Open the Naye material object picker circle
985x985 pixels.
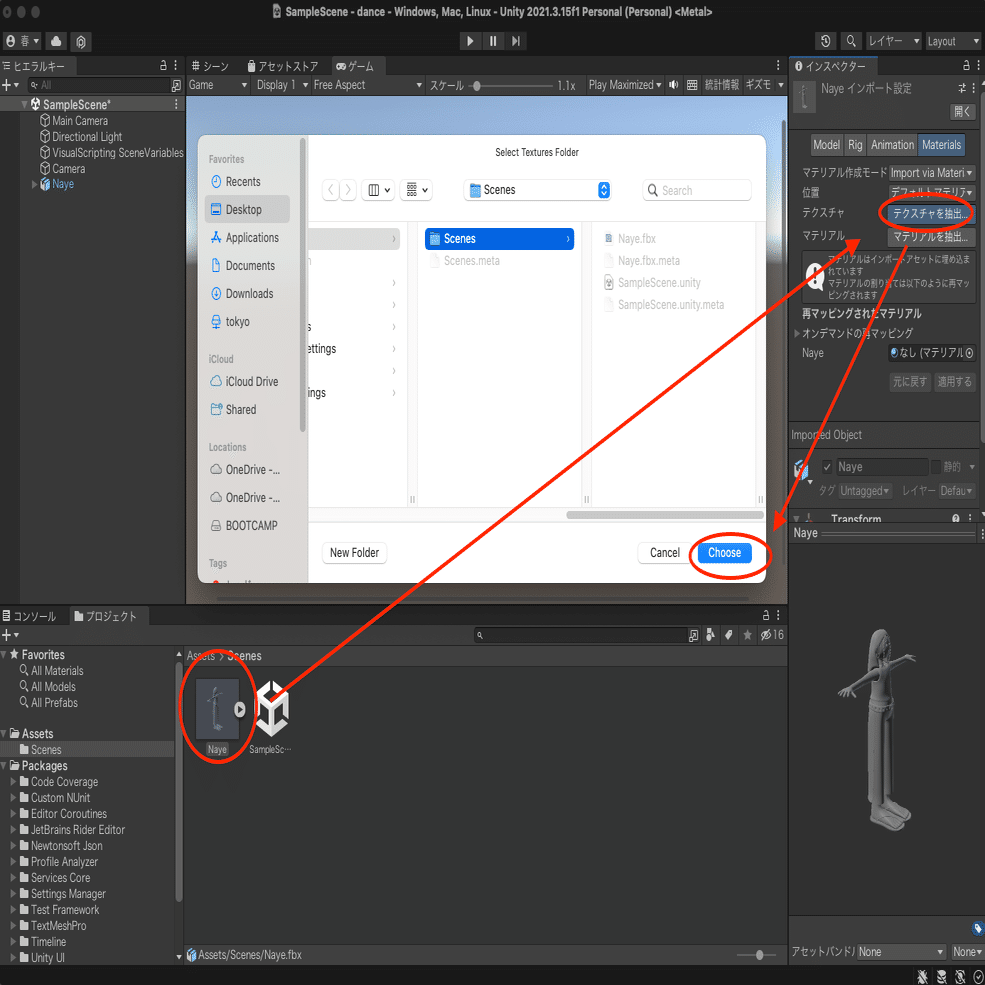(x=969, y=353)
